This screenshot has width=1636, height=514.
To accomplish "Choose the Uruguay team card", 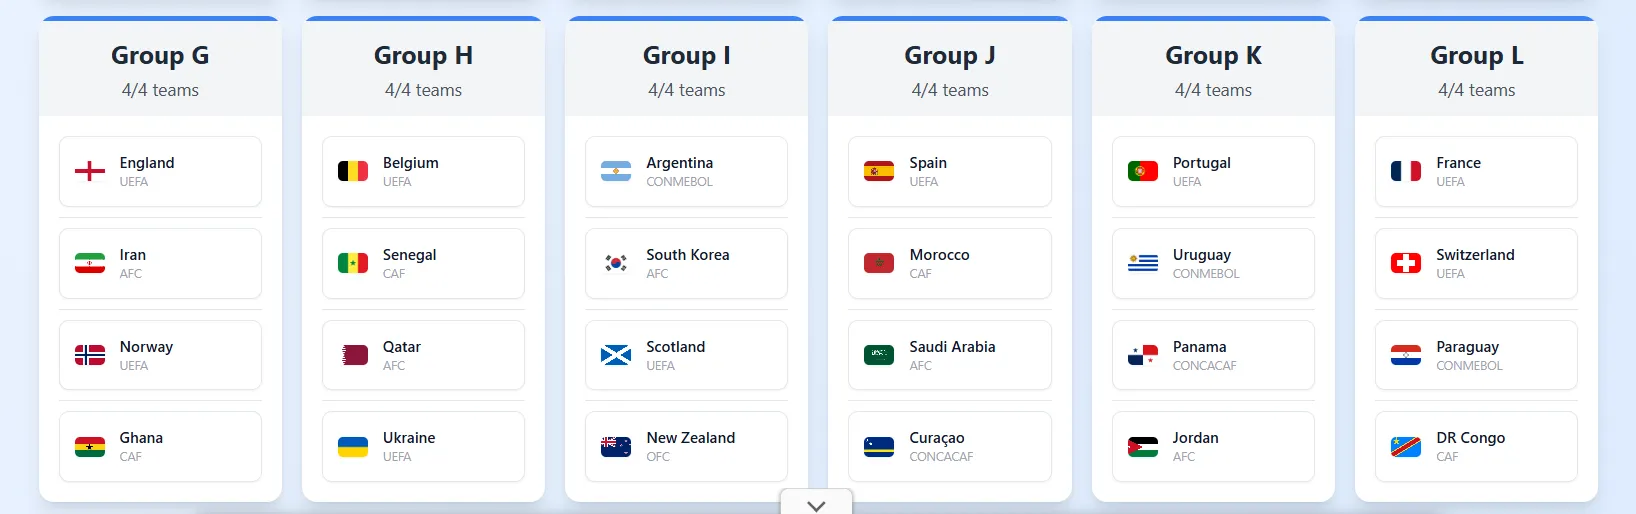I will click(1213, 264).
